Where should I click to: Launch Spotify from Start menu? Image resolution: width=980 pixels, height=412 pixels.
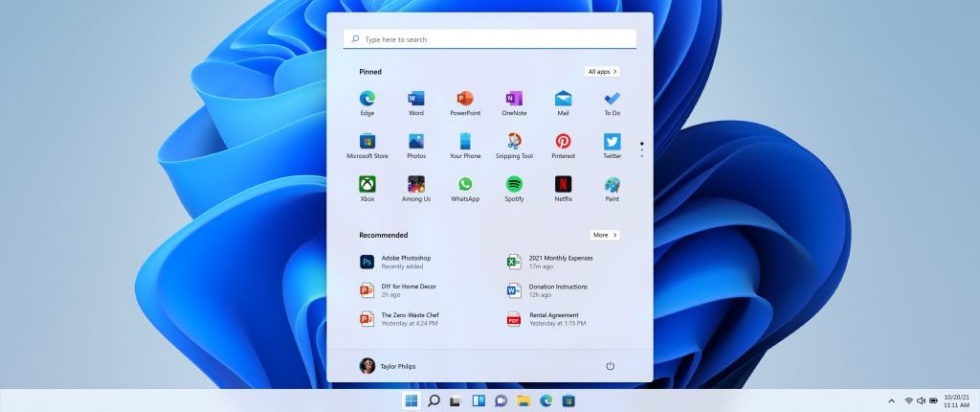[514, 185]
